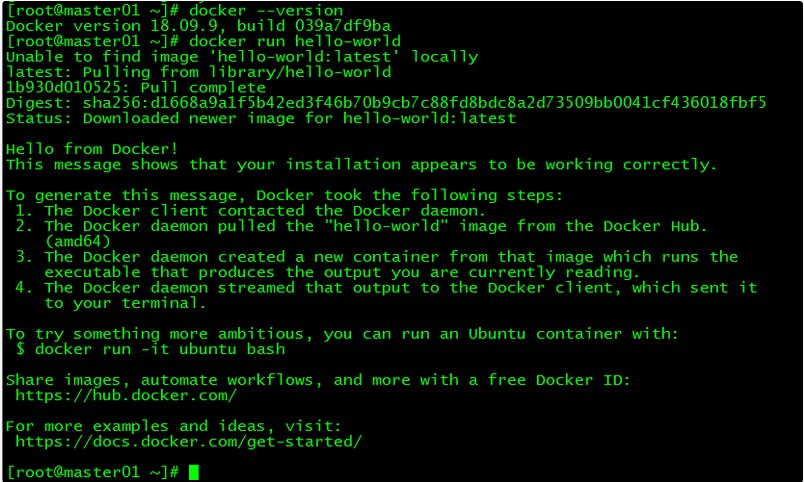
Task: Click the green terminal cursor block
Action: click(193, 472)
